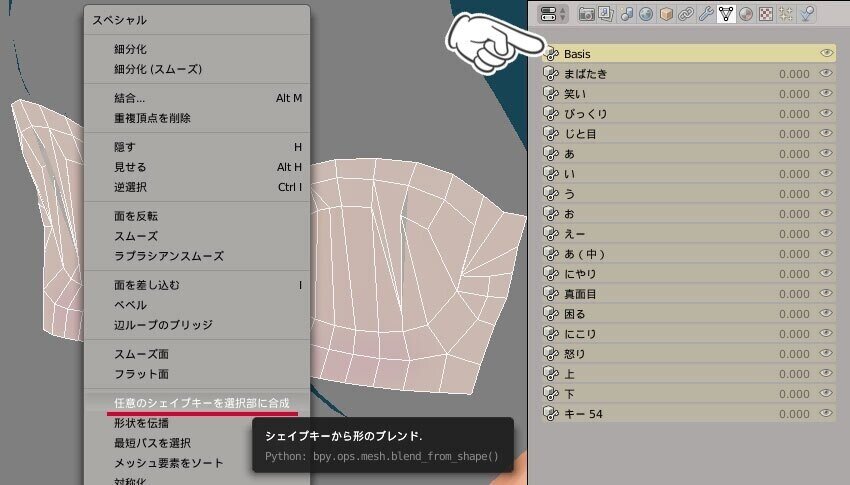Choose 面を反転 from the menu
The width and height of the screenshot is (850, 485).
[x=136, y=216]
